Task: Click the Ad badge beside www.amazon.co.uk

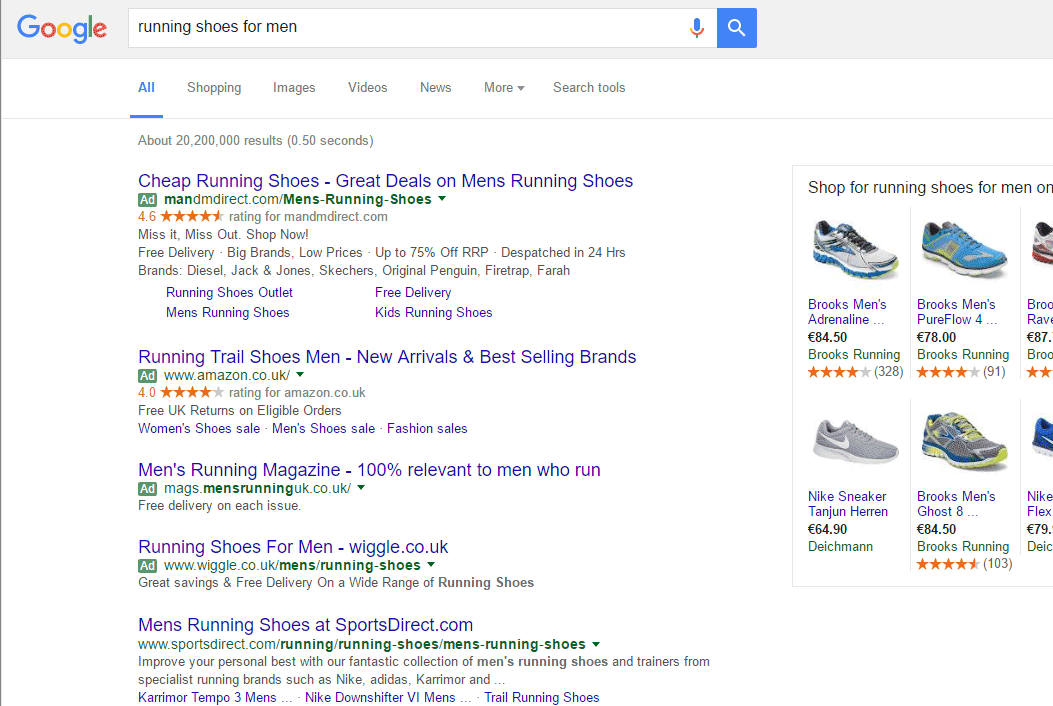Action: click(x=147, y=376)
